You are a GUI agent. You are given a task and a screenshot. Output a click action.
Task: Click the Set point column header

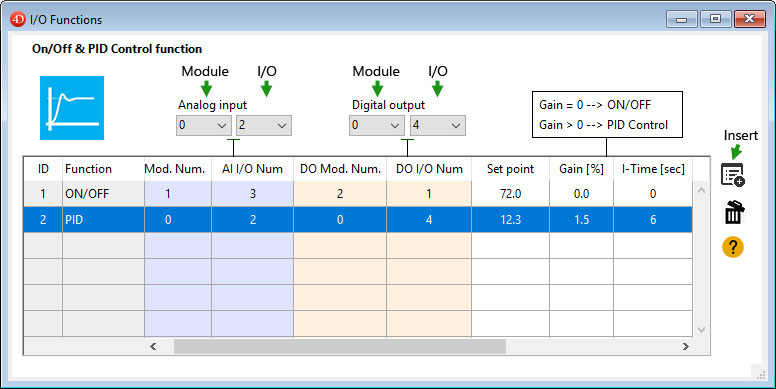point(510,169)
